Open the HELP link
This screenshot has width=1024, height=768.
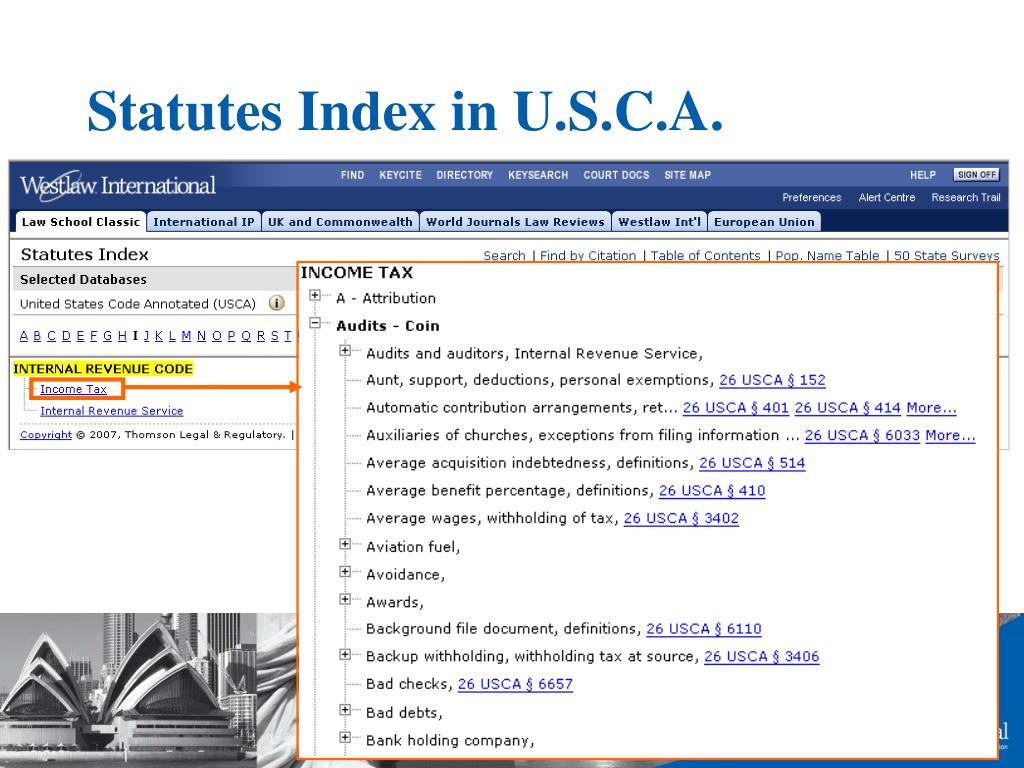coord(923,175)
